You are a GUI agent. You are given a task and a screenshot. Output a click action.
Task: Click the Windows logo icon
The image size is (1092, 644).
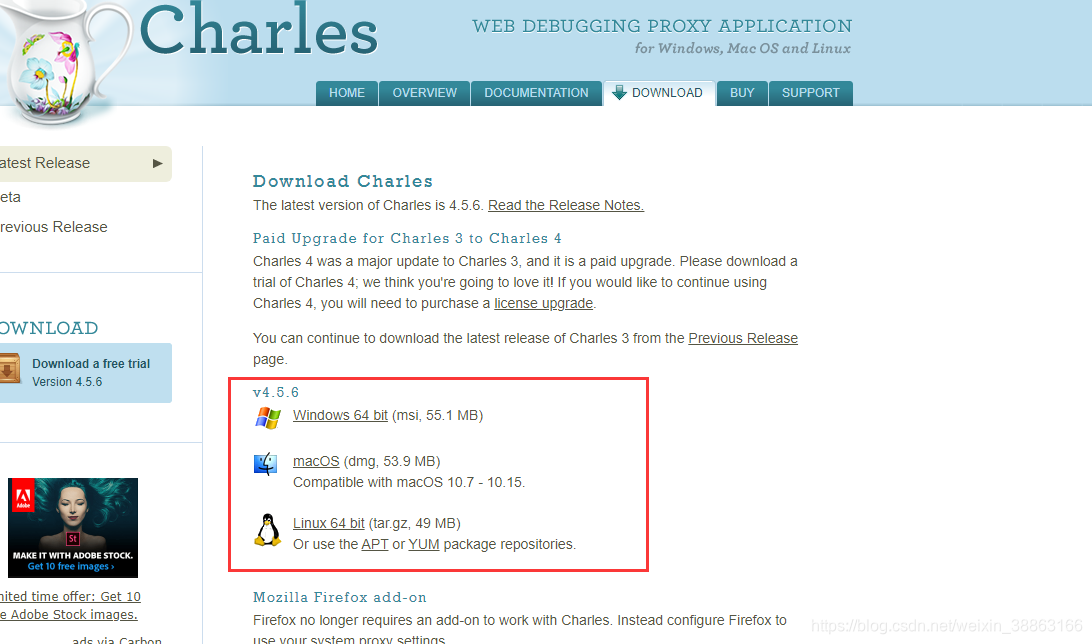(267, 418)
